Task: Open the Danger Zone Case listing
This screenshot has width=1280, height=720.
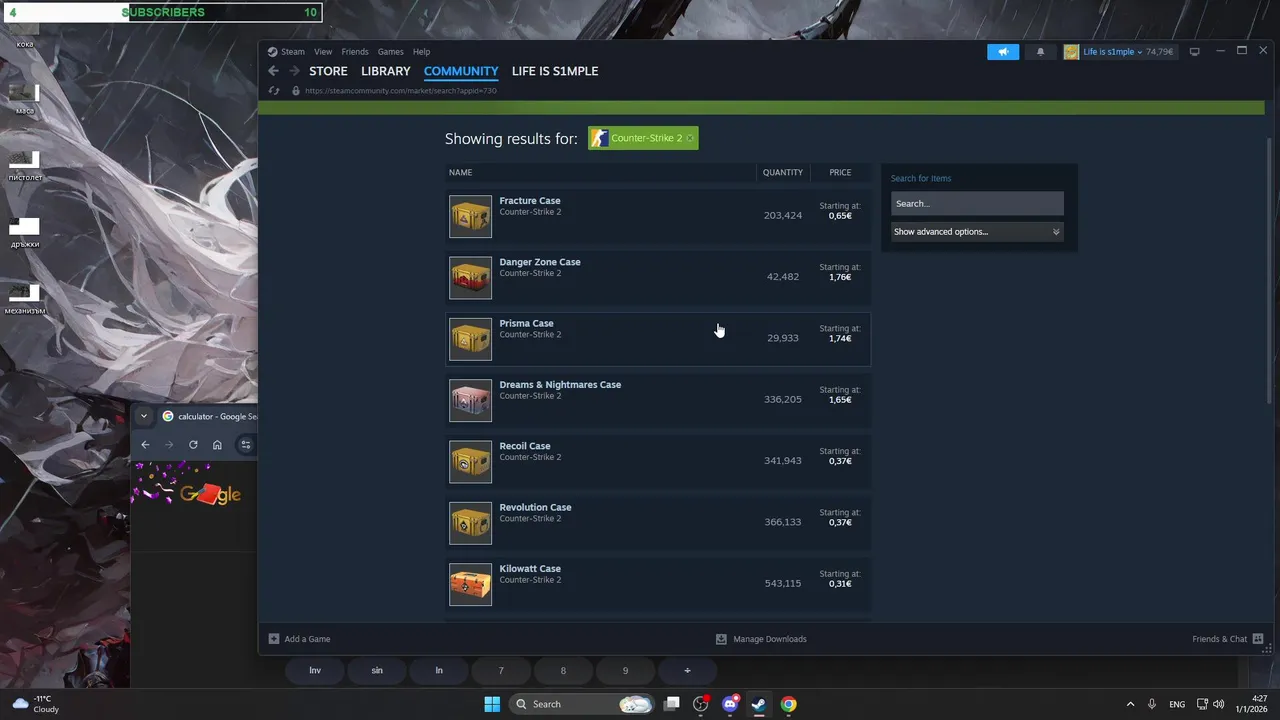Action: [658, 277]
